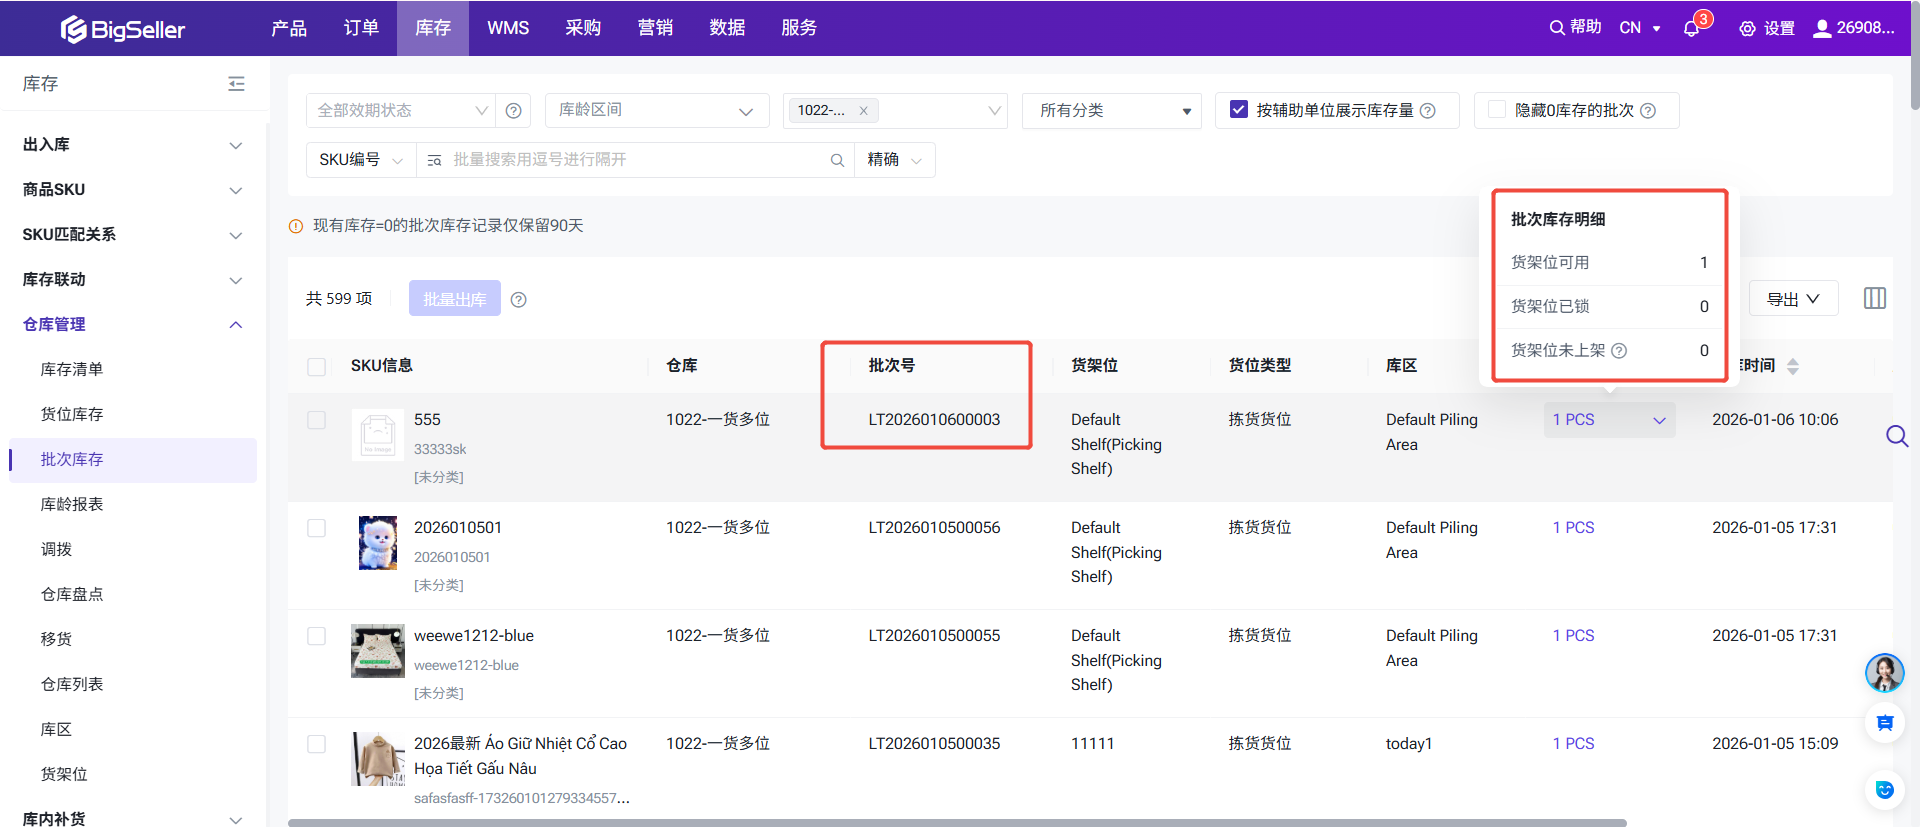Select the row checkbox for SKU 555
Screen dimensions: 1920x827
click(x=317, y=420)
